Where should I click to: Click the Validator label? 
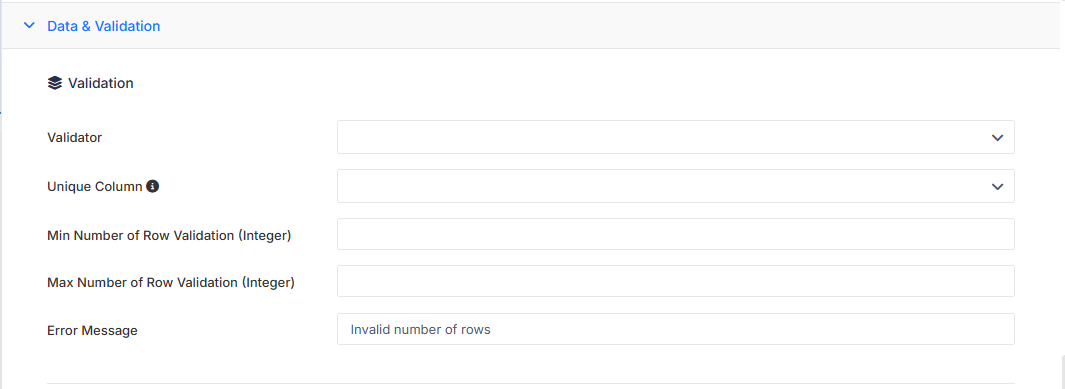coord(75,137)
